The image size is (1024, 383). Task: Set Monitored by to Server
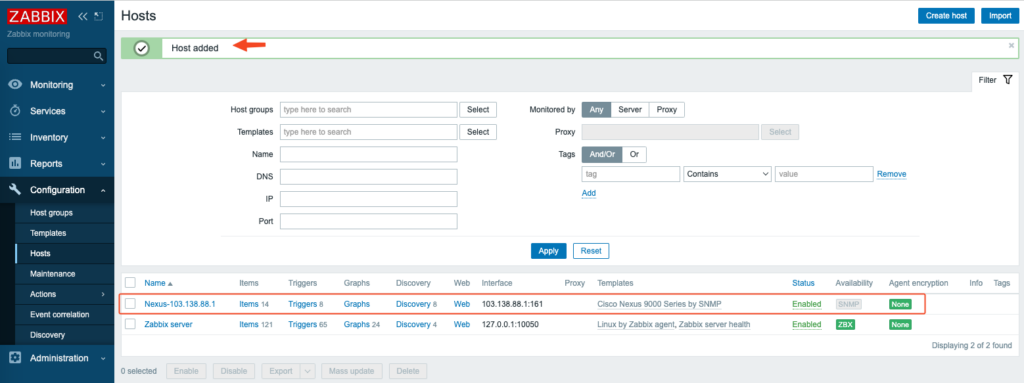(x=630, y=110)
